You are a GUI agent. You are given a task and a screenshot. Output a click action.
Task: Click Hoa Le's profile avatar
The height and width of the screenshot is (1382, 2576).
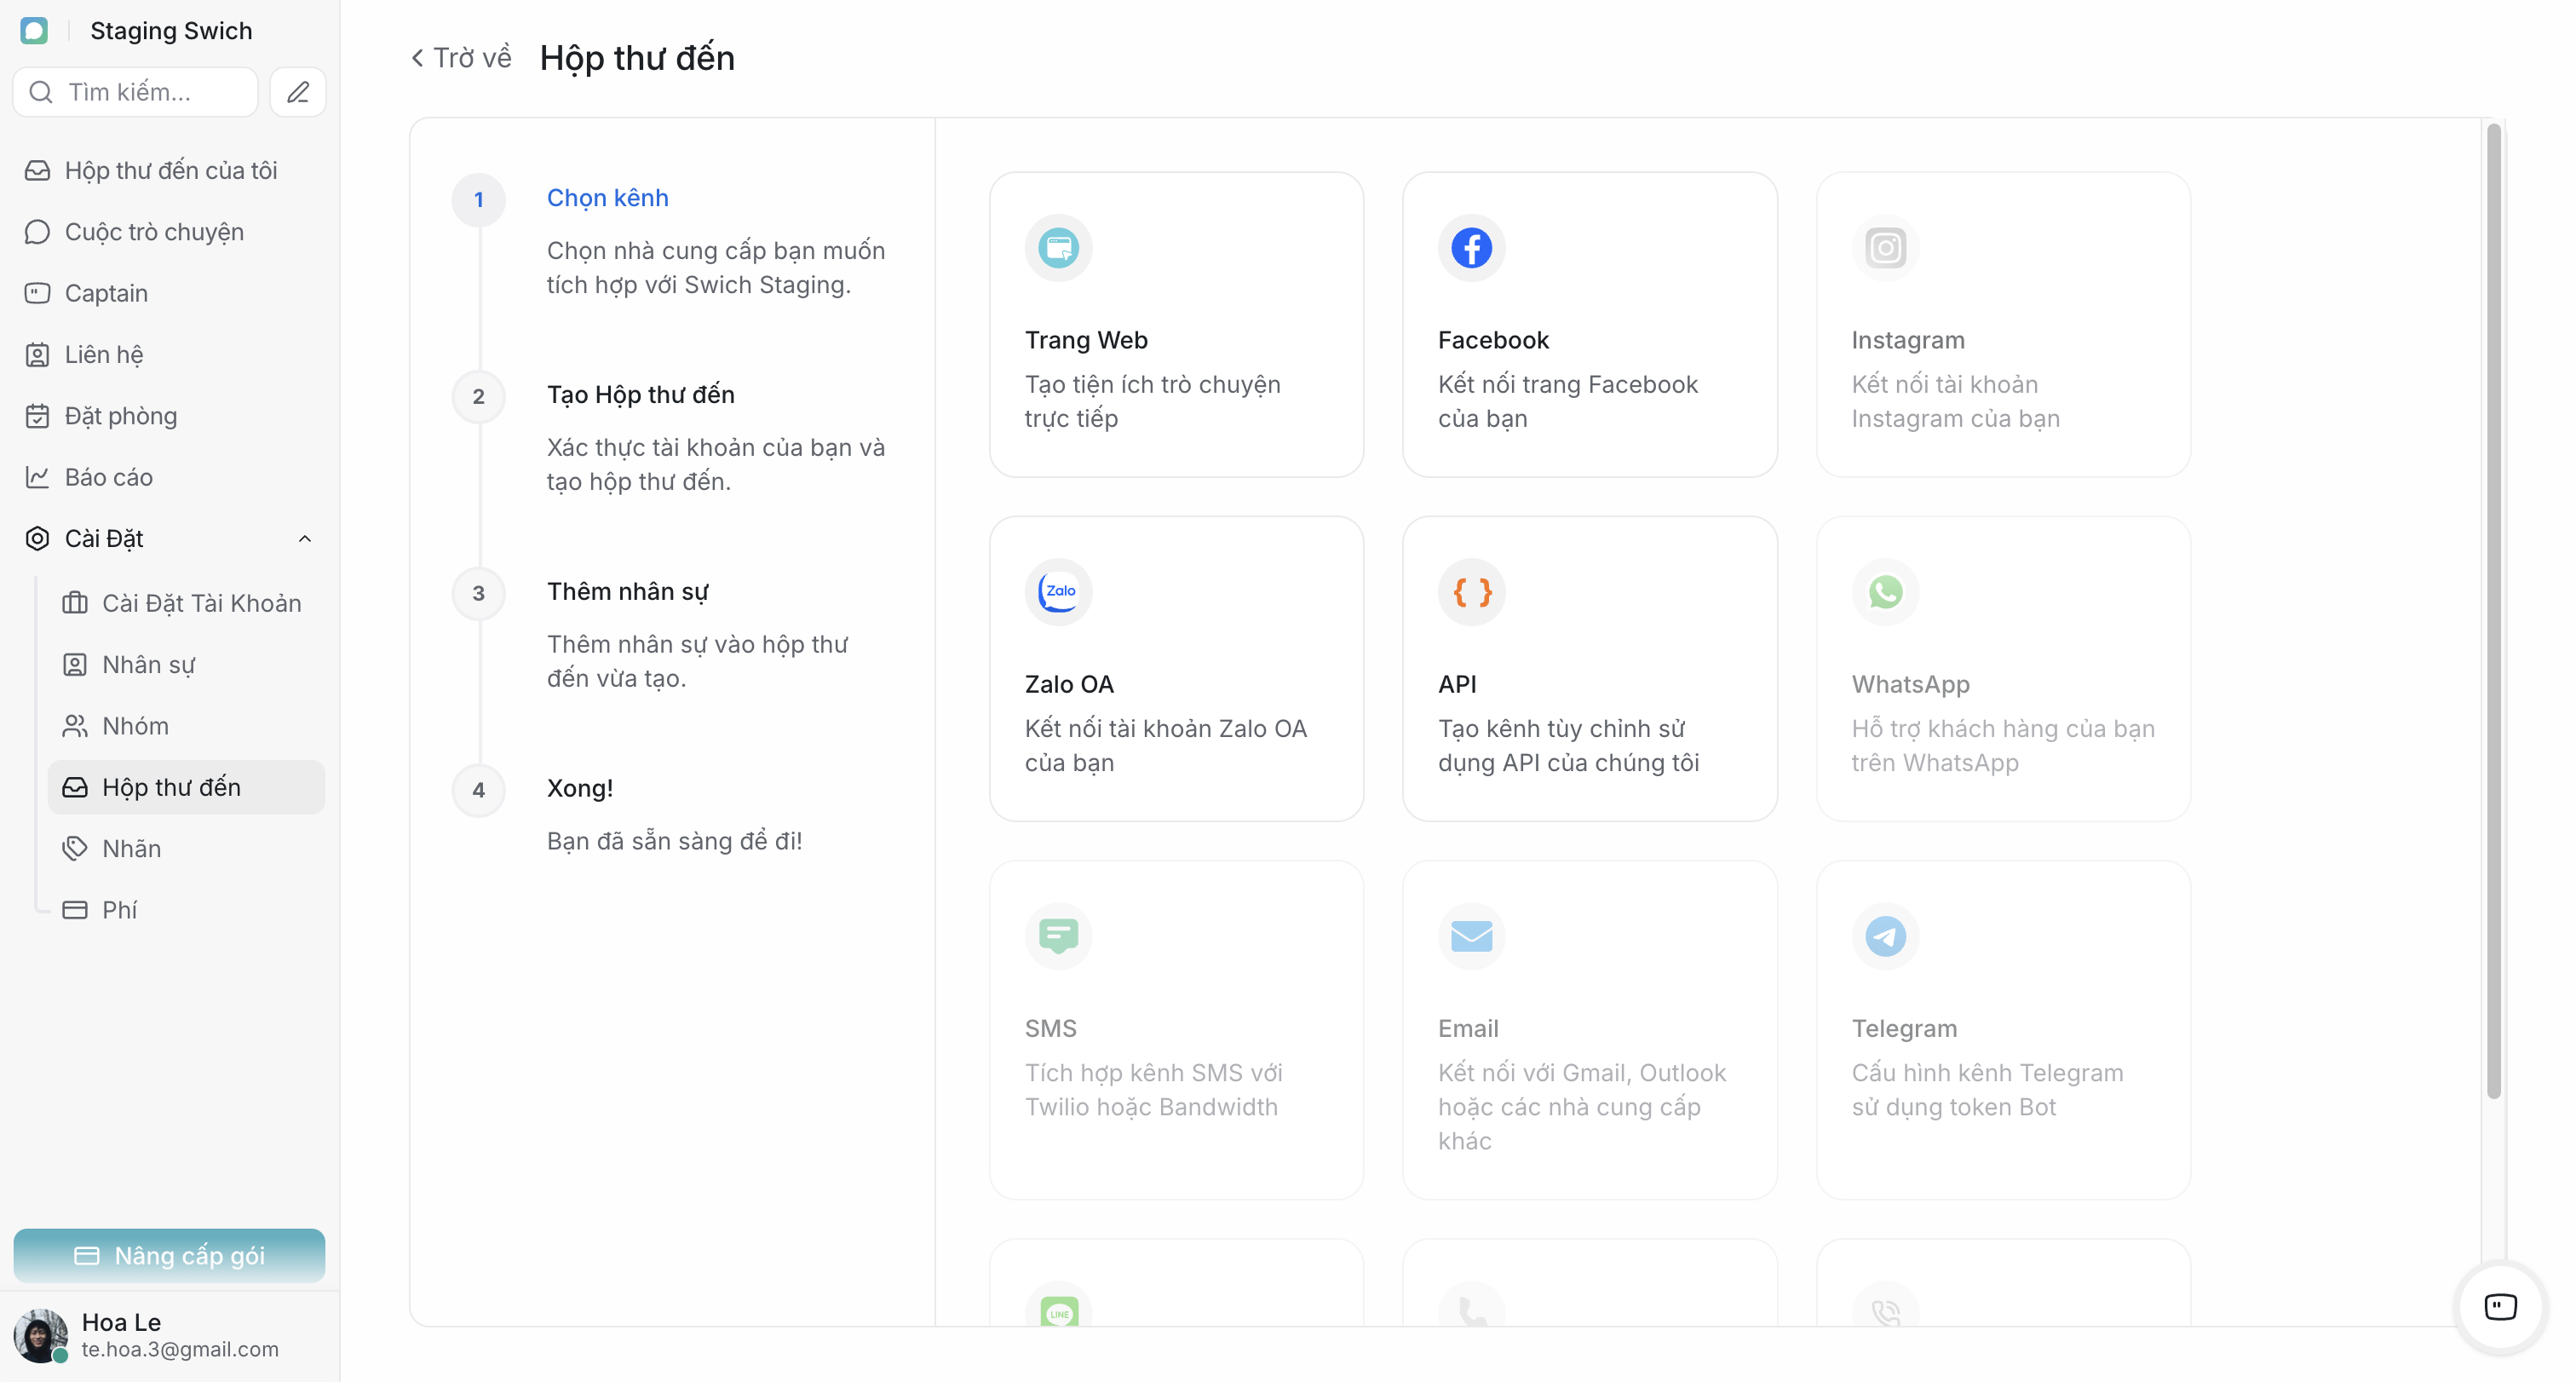click(40, 1335)
